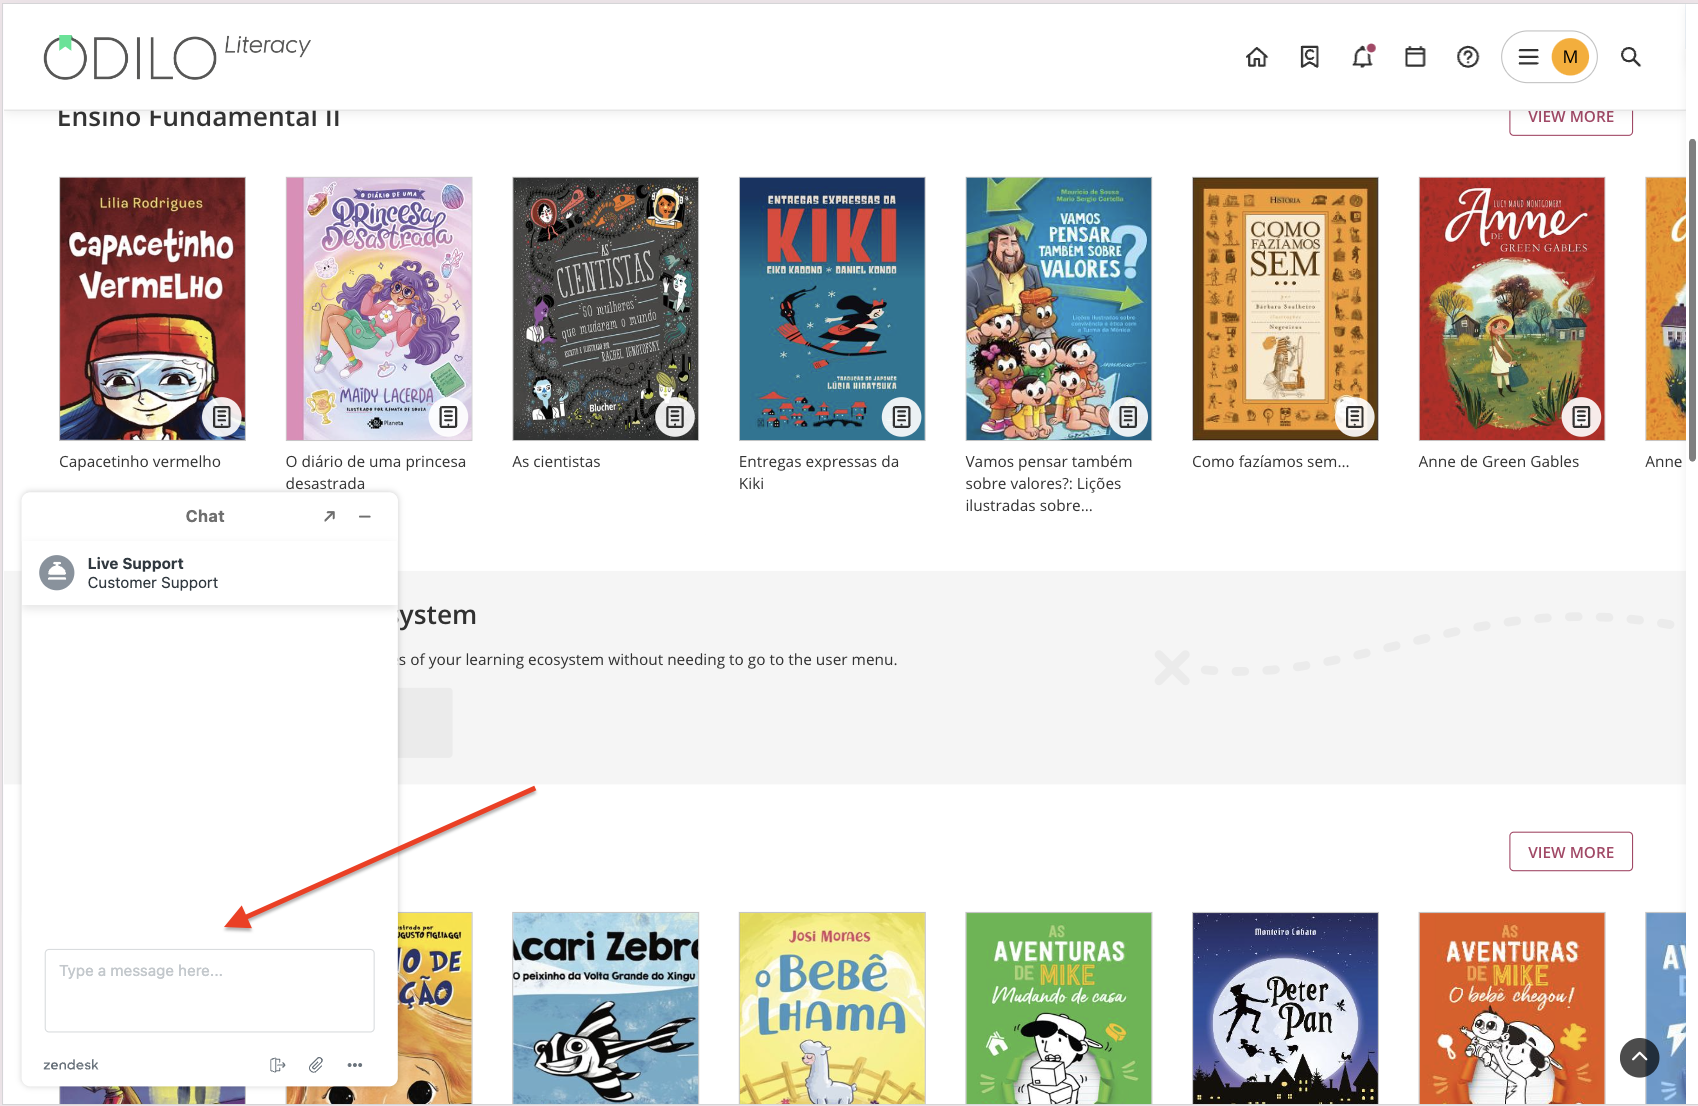Open Vamos Pensar Valores book cover
Screen dimensions: 1698x1106
1059,309
